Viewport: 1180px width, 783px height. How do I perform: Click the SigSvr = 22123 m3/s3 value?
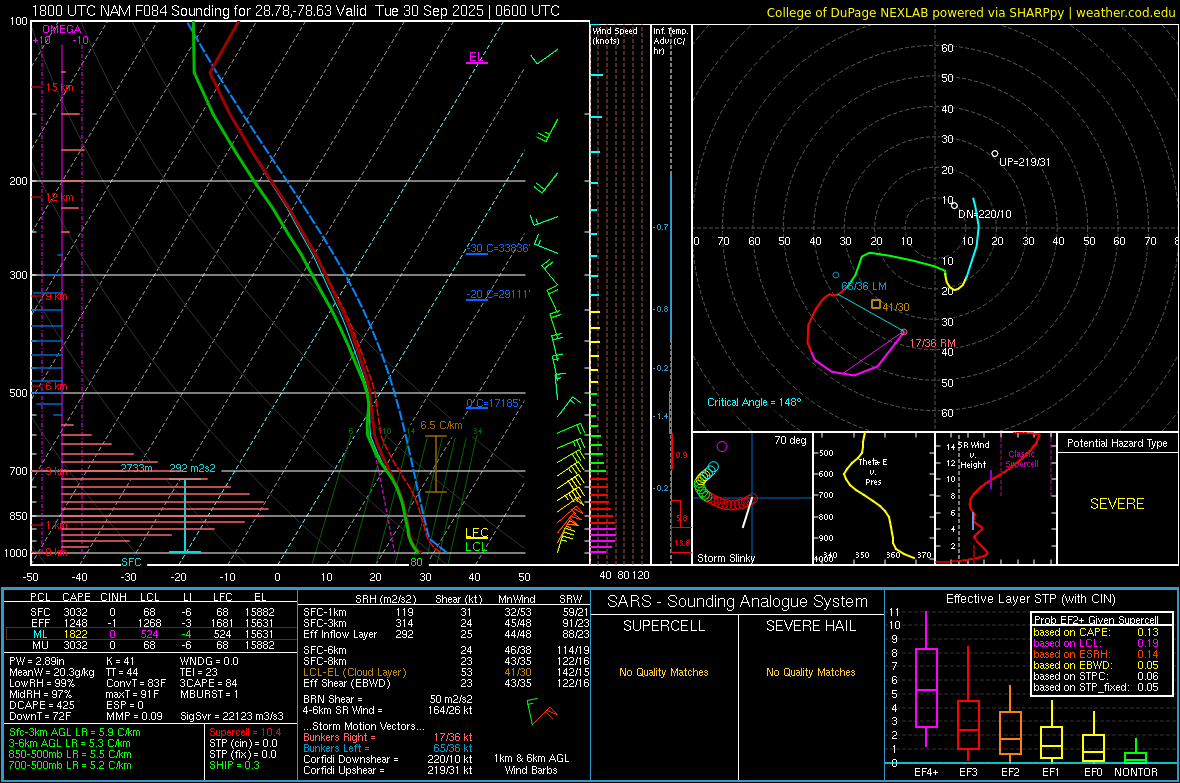(232, 716)
